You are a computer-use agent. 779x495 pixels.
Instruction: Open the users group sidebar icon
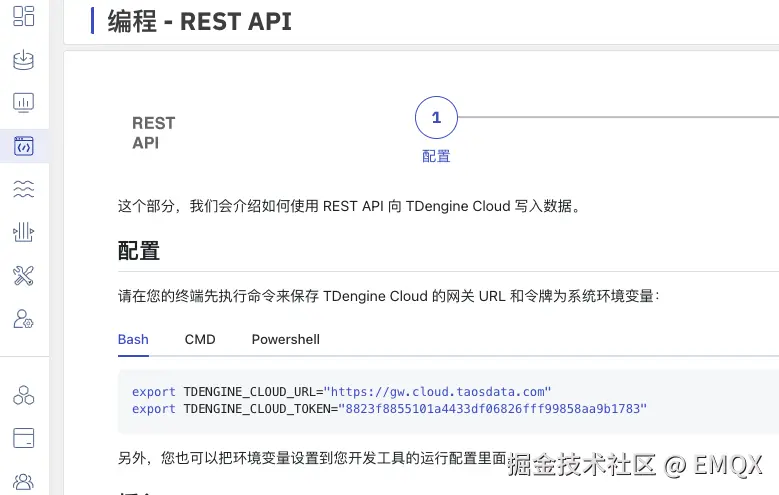click(x=23, y=481)
